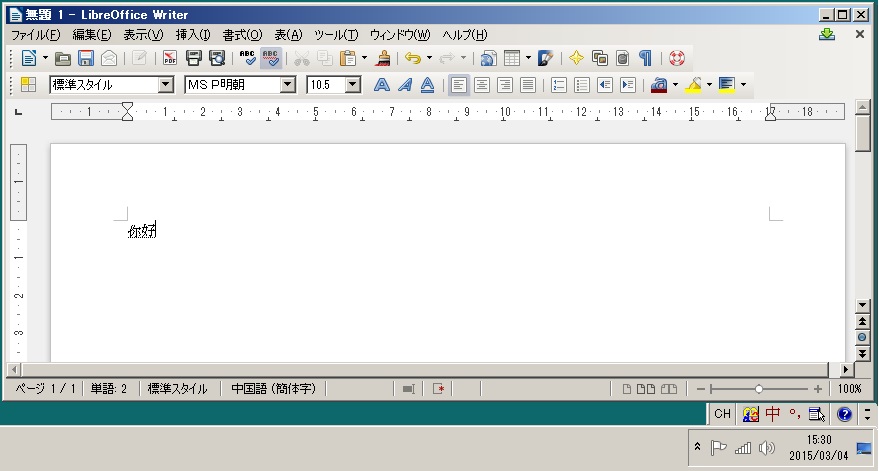Open the 書式(O) menu
The height and width of the screenshot is (471, 879).
[242, 35]
